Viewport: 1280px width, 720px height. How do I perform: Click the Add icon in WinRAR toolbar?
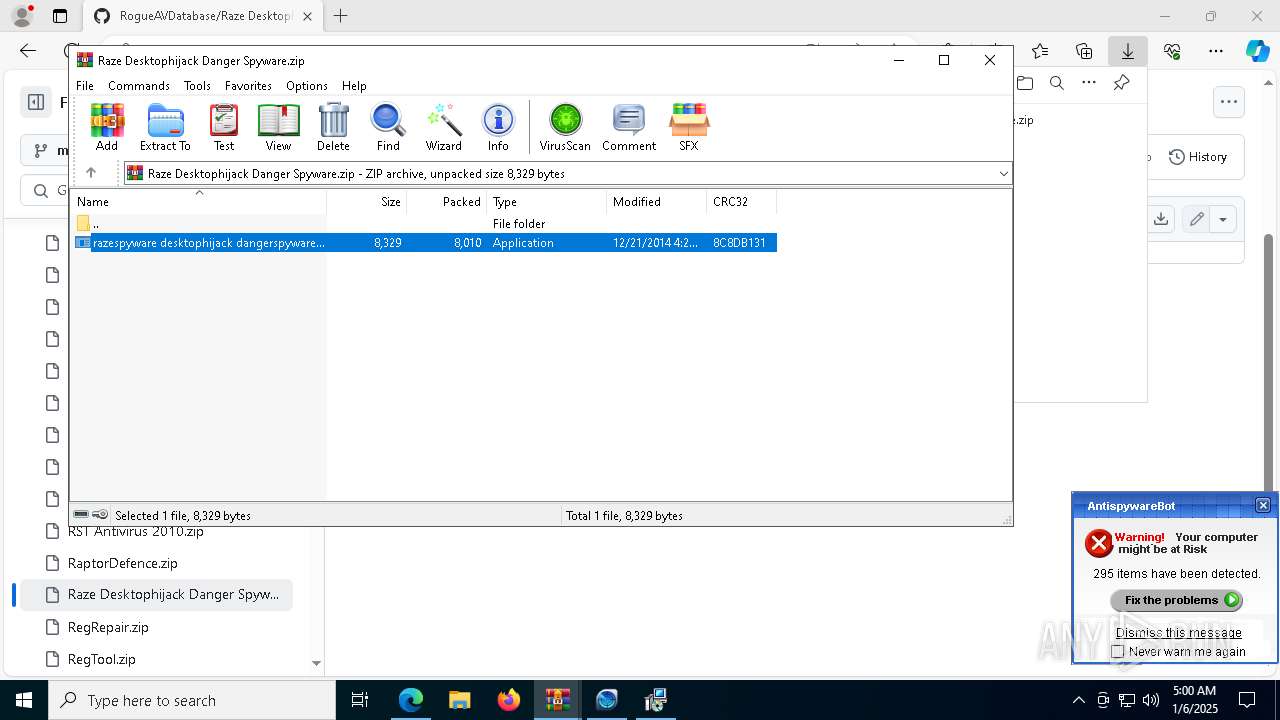107,127
